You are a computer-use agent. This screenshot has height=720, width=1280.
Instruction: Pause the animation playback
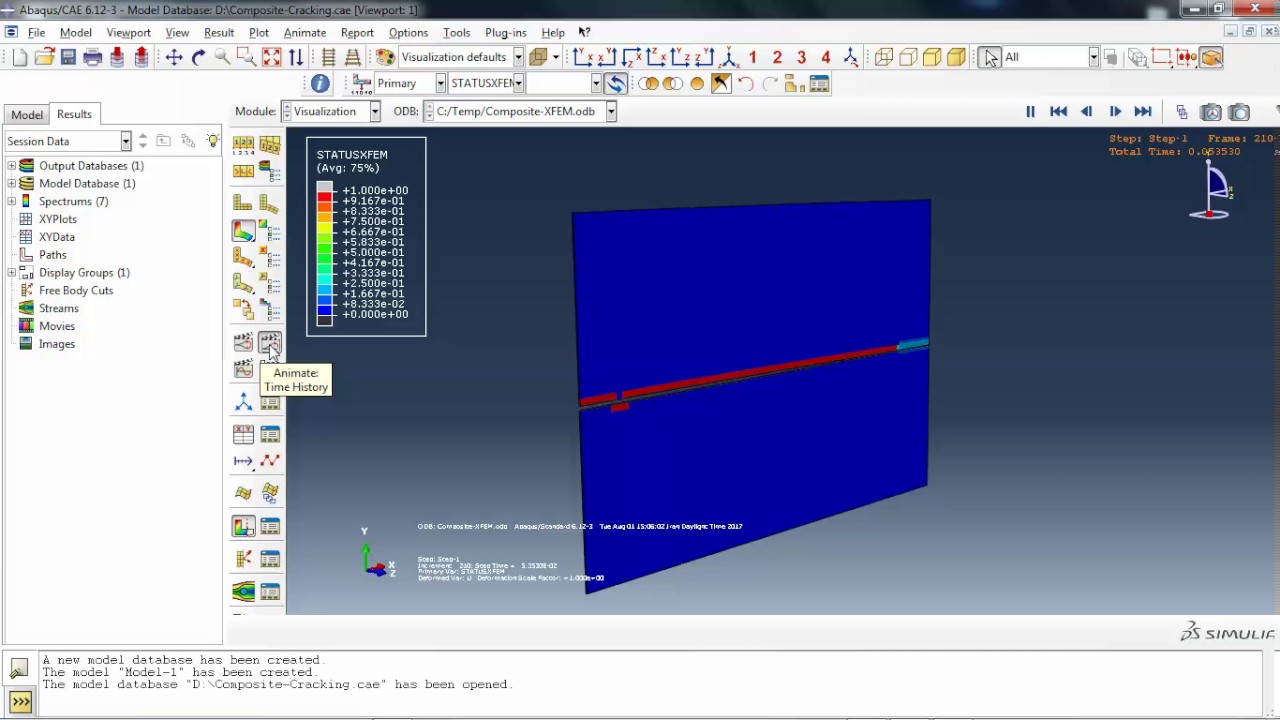[1030, 112]
